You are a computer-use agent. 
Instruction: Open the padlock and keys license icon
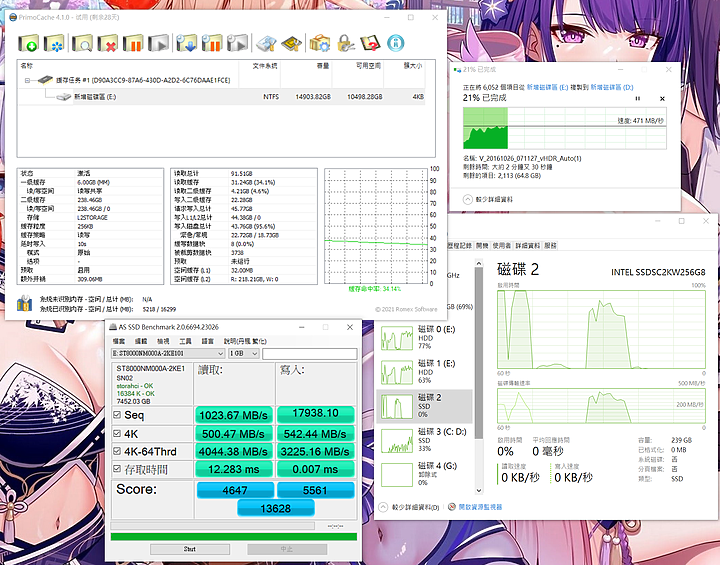pos(345,43)
